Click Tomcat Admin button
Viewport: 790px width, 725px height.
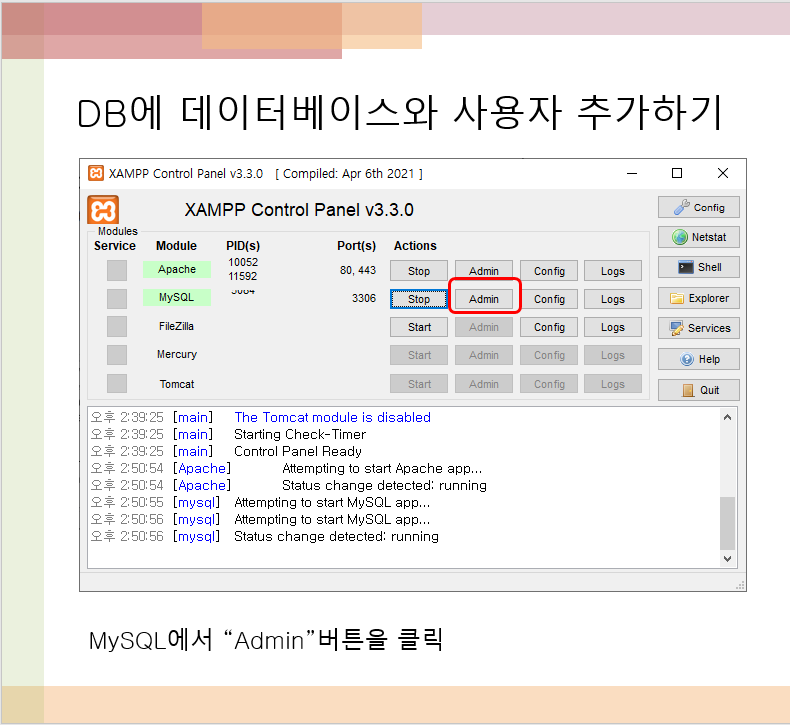click(484, 384)
